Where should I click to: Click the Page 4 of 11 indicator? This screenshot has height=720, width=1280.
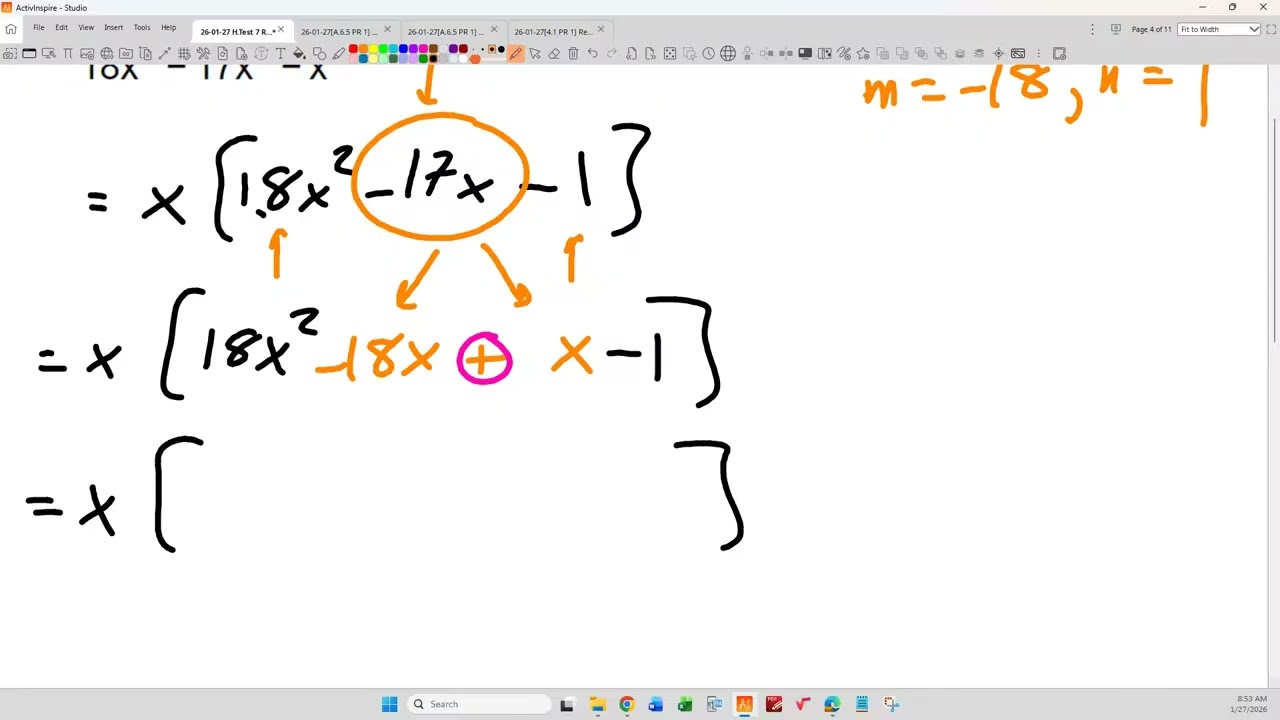coord(1151,29)
